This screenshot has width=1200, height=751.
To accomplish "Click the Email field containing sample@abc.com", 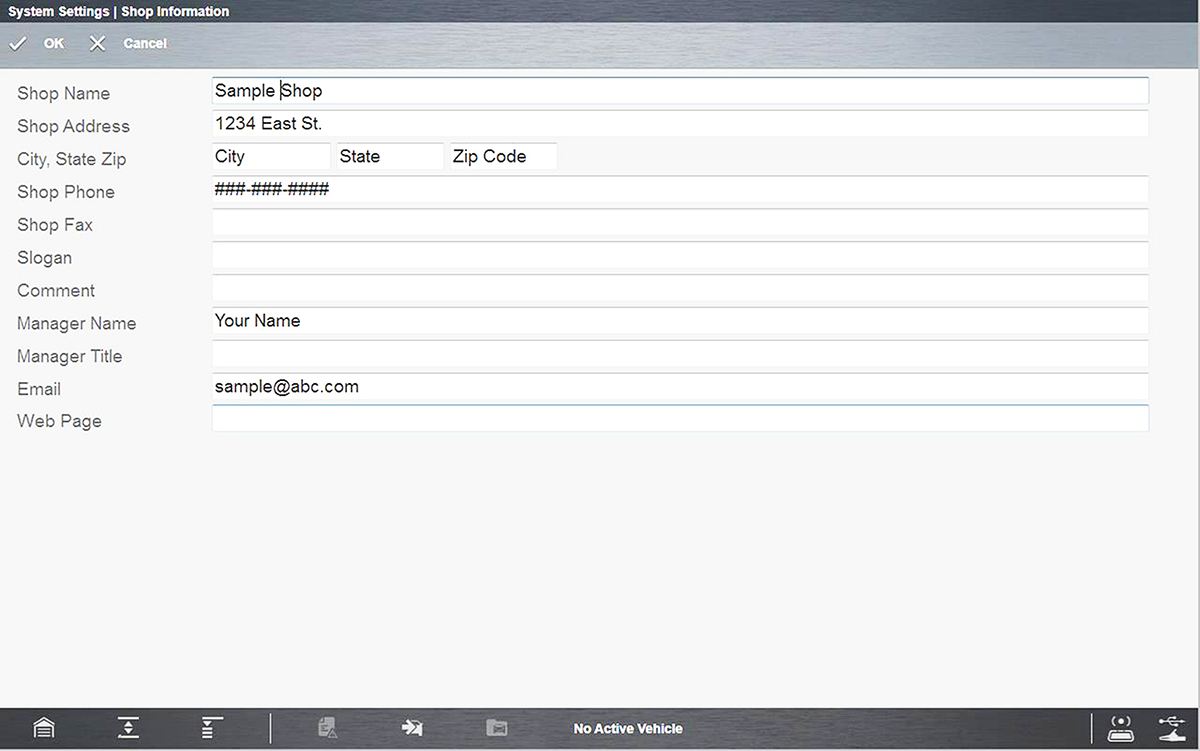I will pos(680,387).
